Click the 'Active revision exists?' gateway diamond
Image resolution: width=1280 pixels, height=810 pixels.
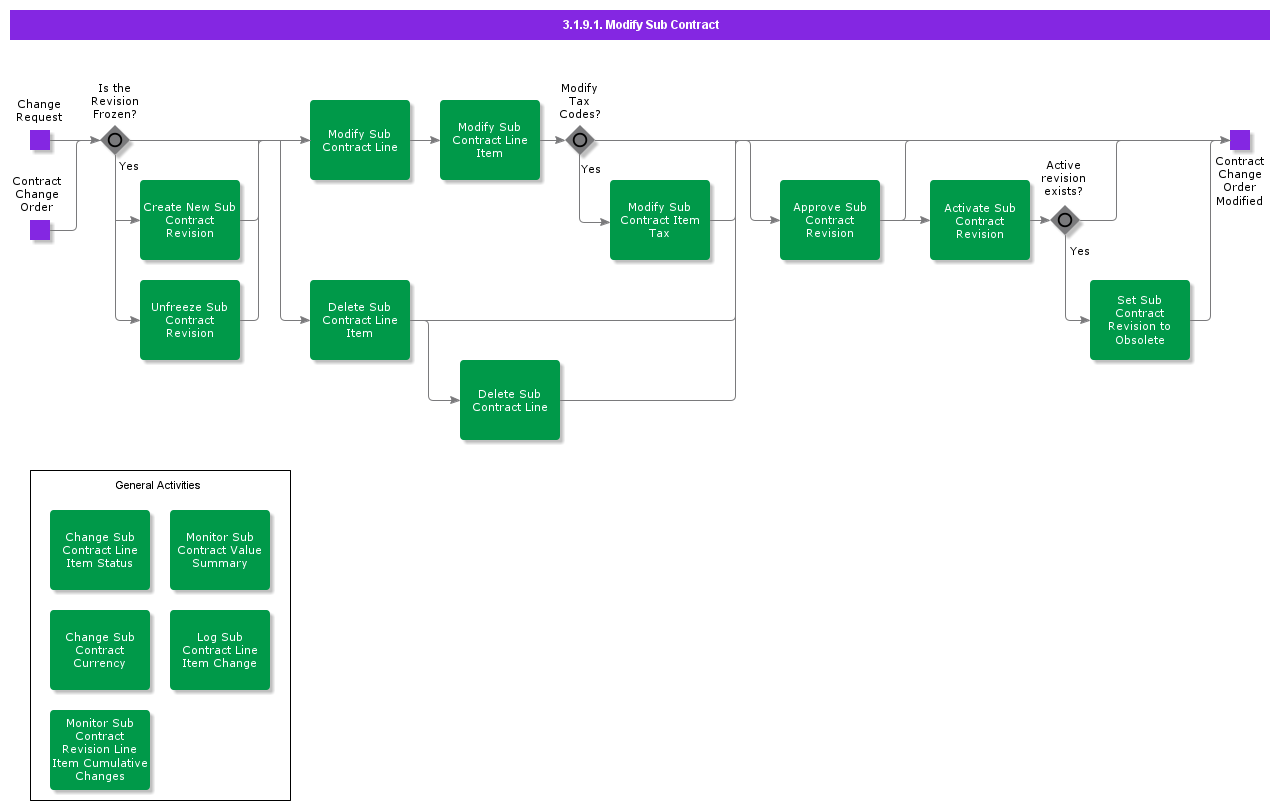point(1065,220)
